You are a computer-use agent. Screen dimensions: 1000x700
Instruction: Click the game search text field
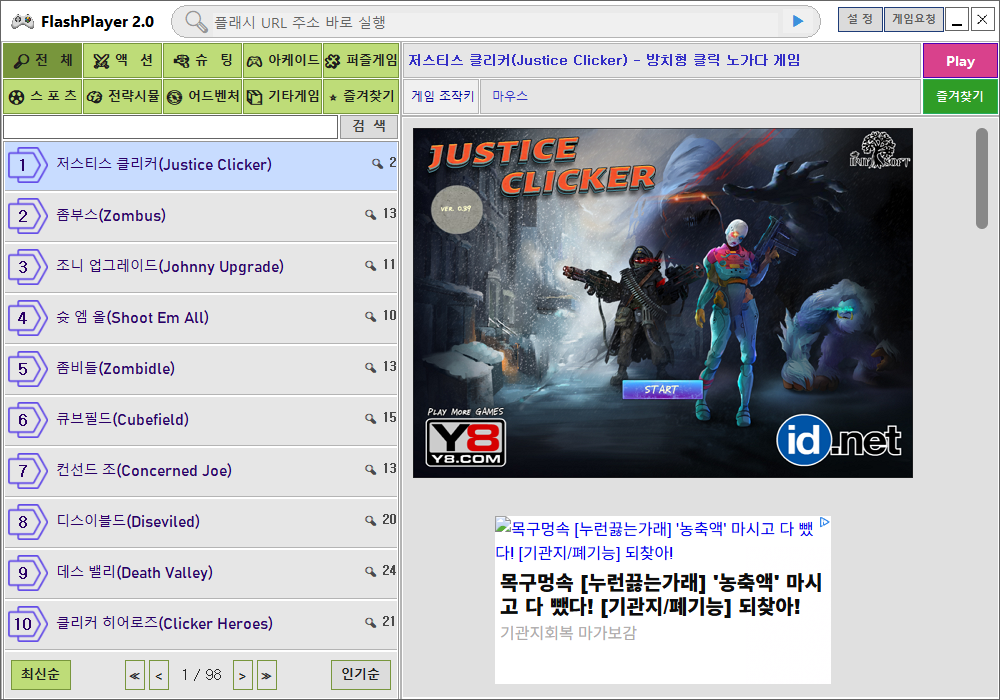point(170,127)
